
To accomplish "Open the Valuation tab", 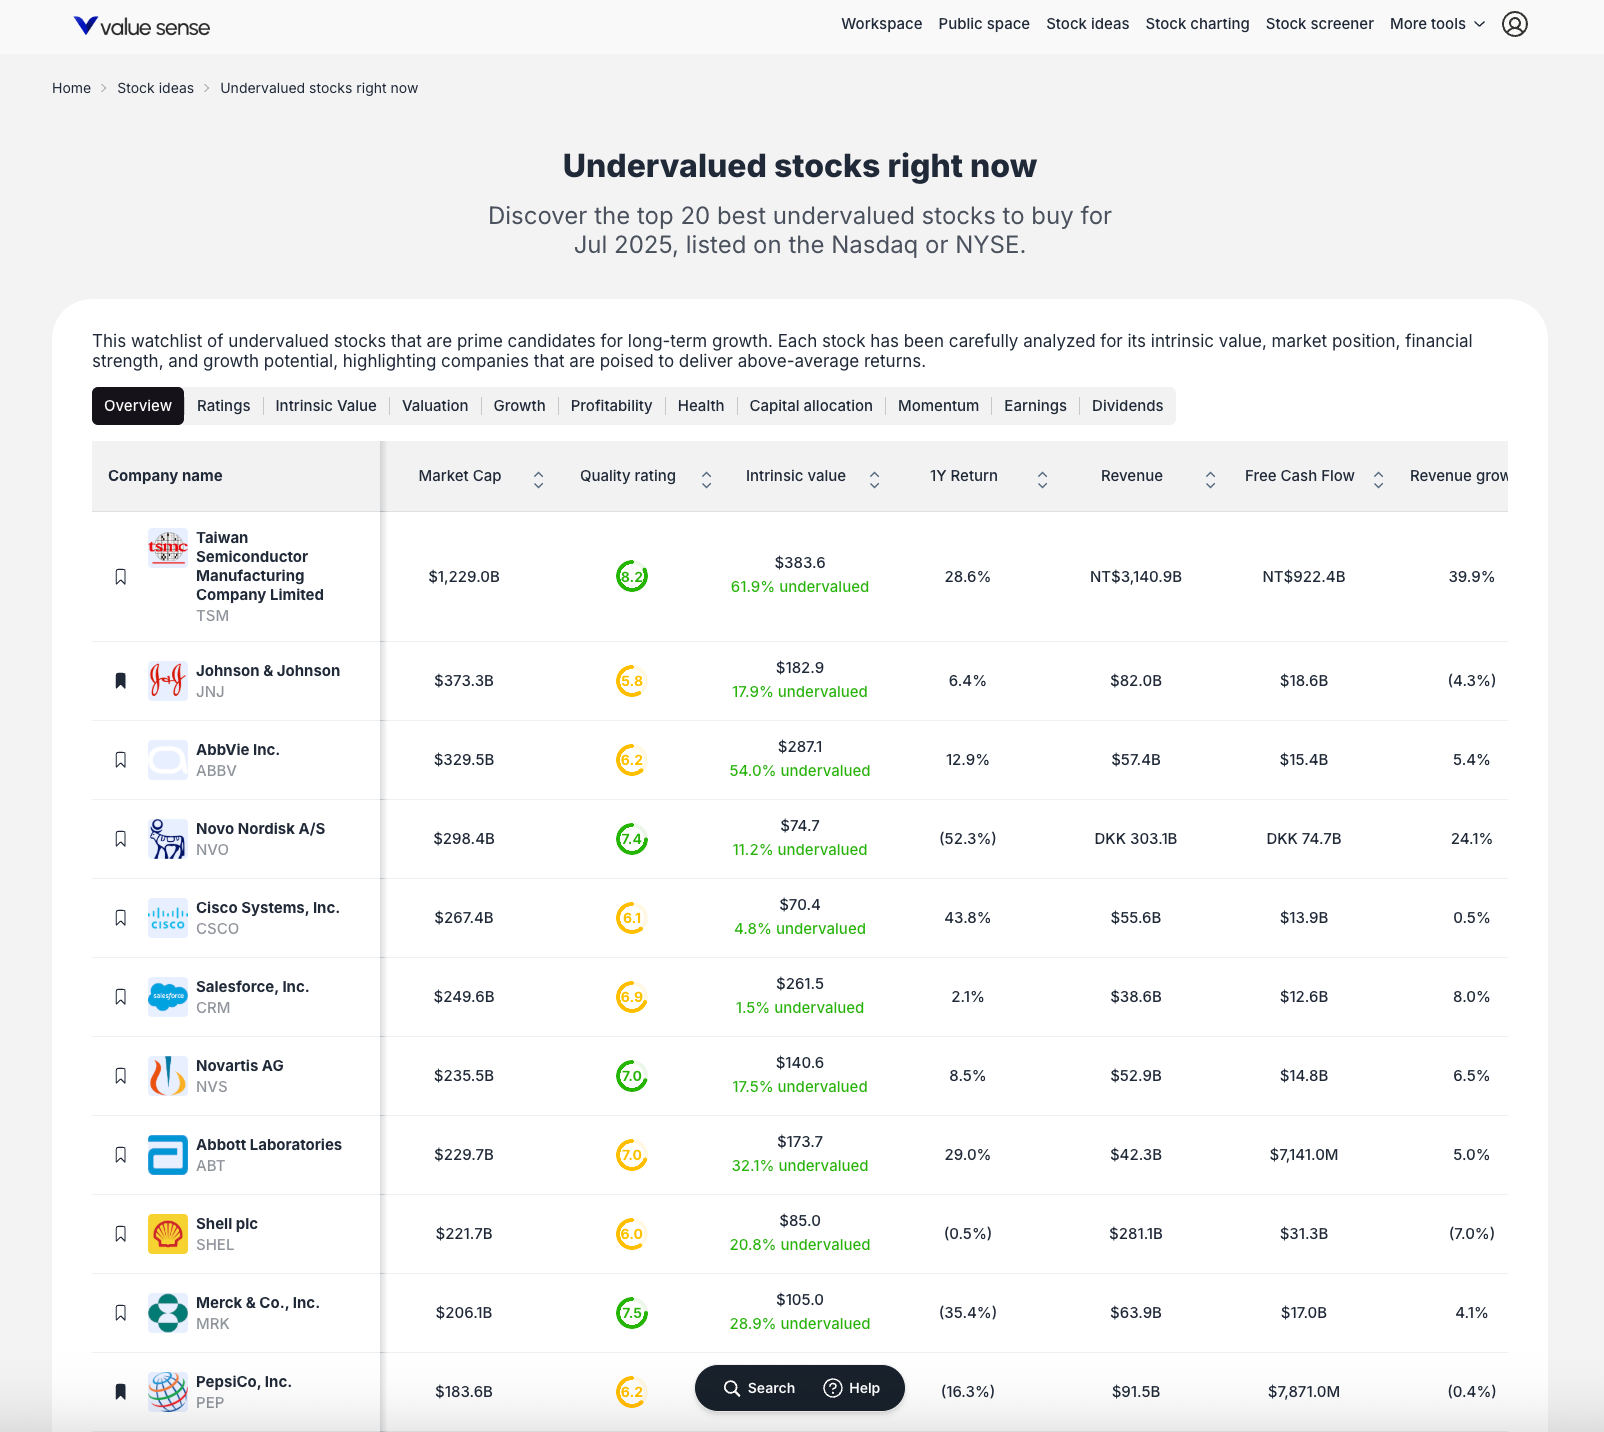I will [x=435, y=406].
